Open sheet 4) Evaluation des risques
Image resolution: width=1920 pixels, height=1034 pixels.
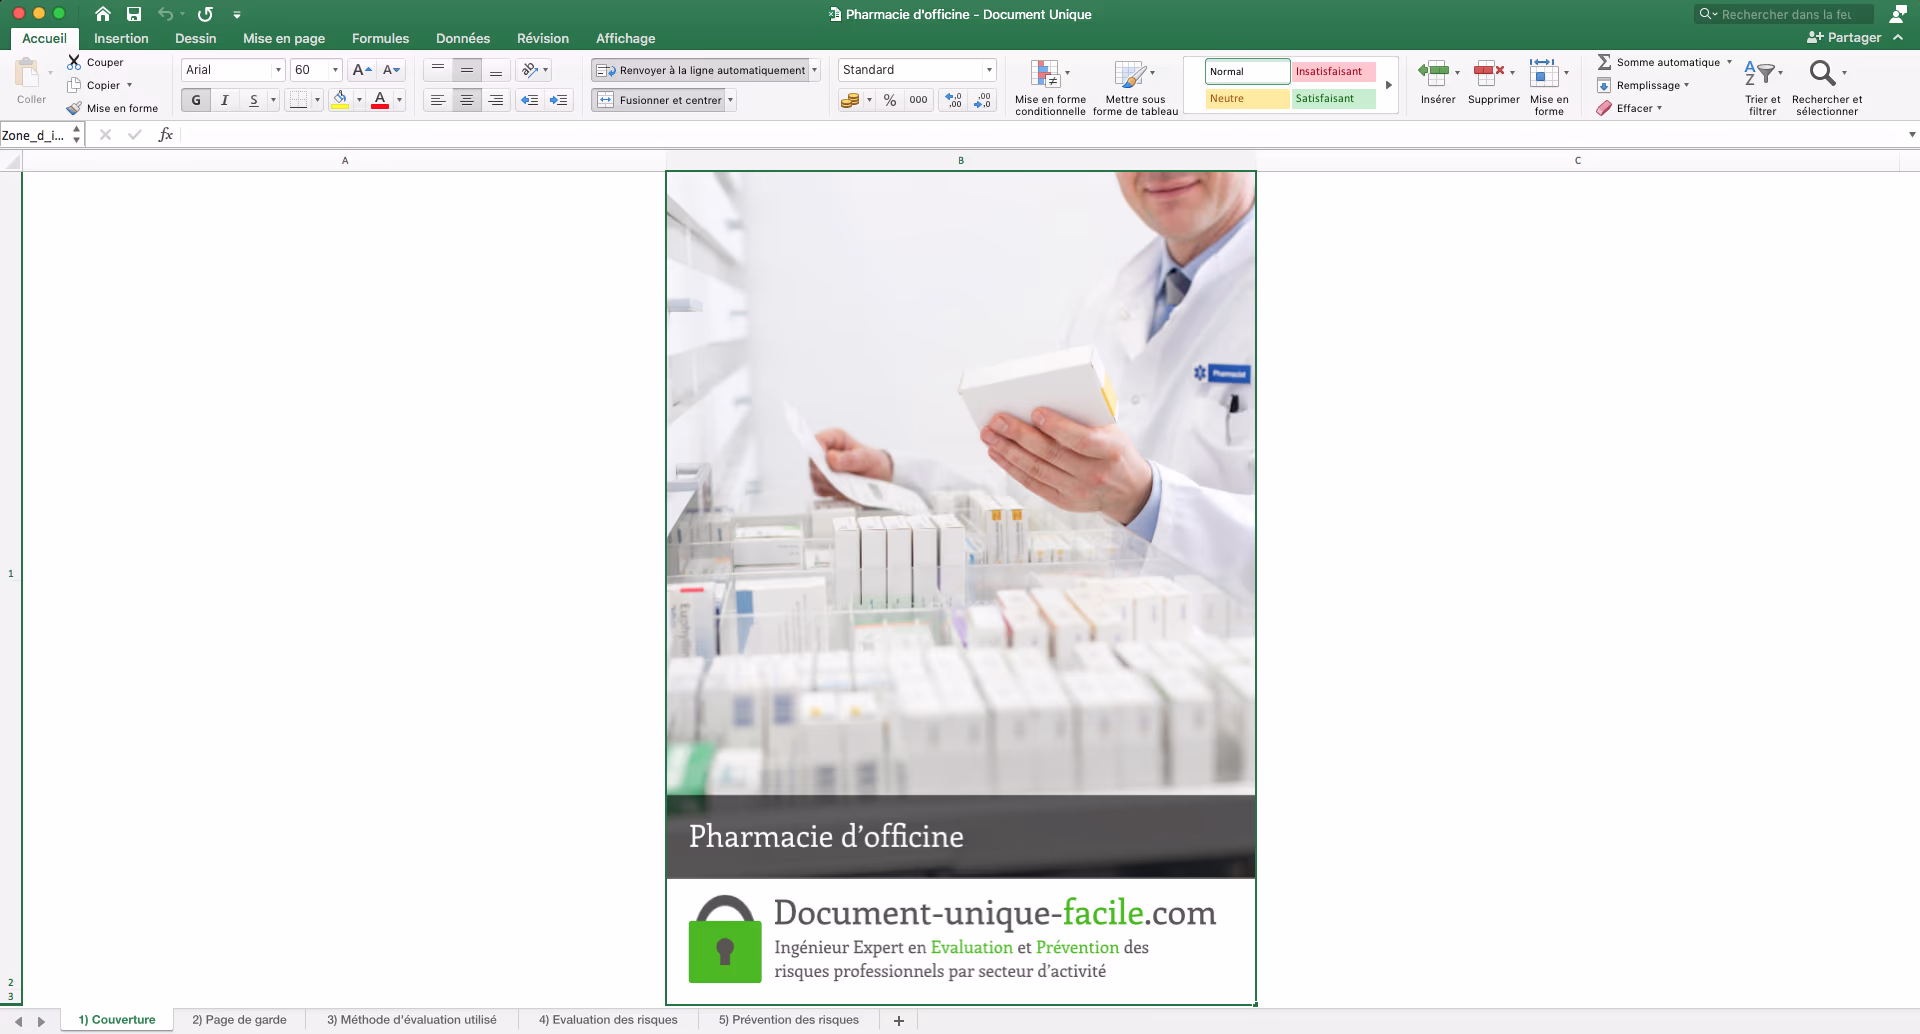[608, 1020]
